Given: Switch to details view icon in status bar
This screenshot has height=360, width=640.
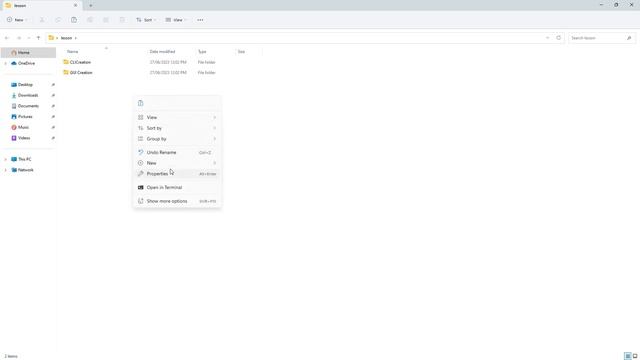Looking at the screenshot, I should pyautogui.click(x=628, y=356).
